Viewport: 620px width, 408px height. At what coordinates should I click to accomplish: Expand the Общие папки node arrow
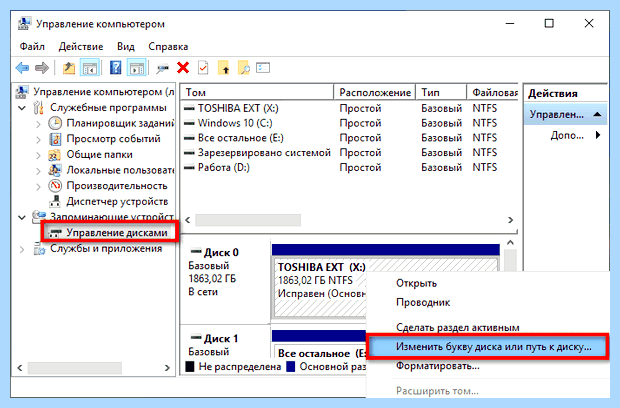(38, 155)
